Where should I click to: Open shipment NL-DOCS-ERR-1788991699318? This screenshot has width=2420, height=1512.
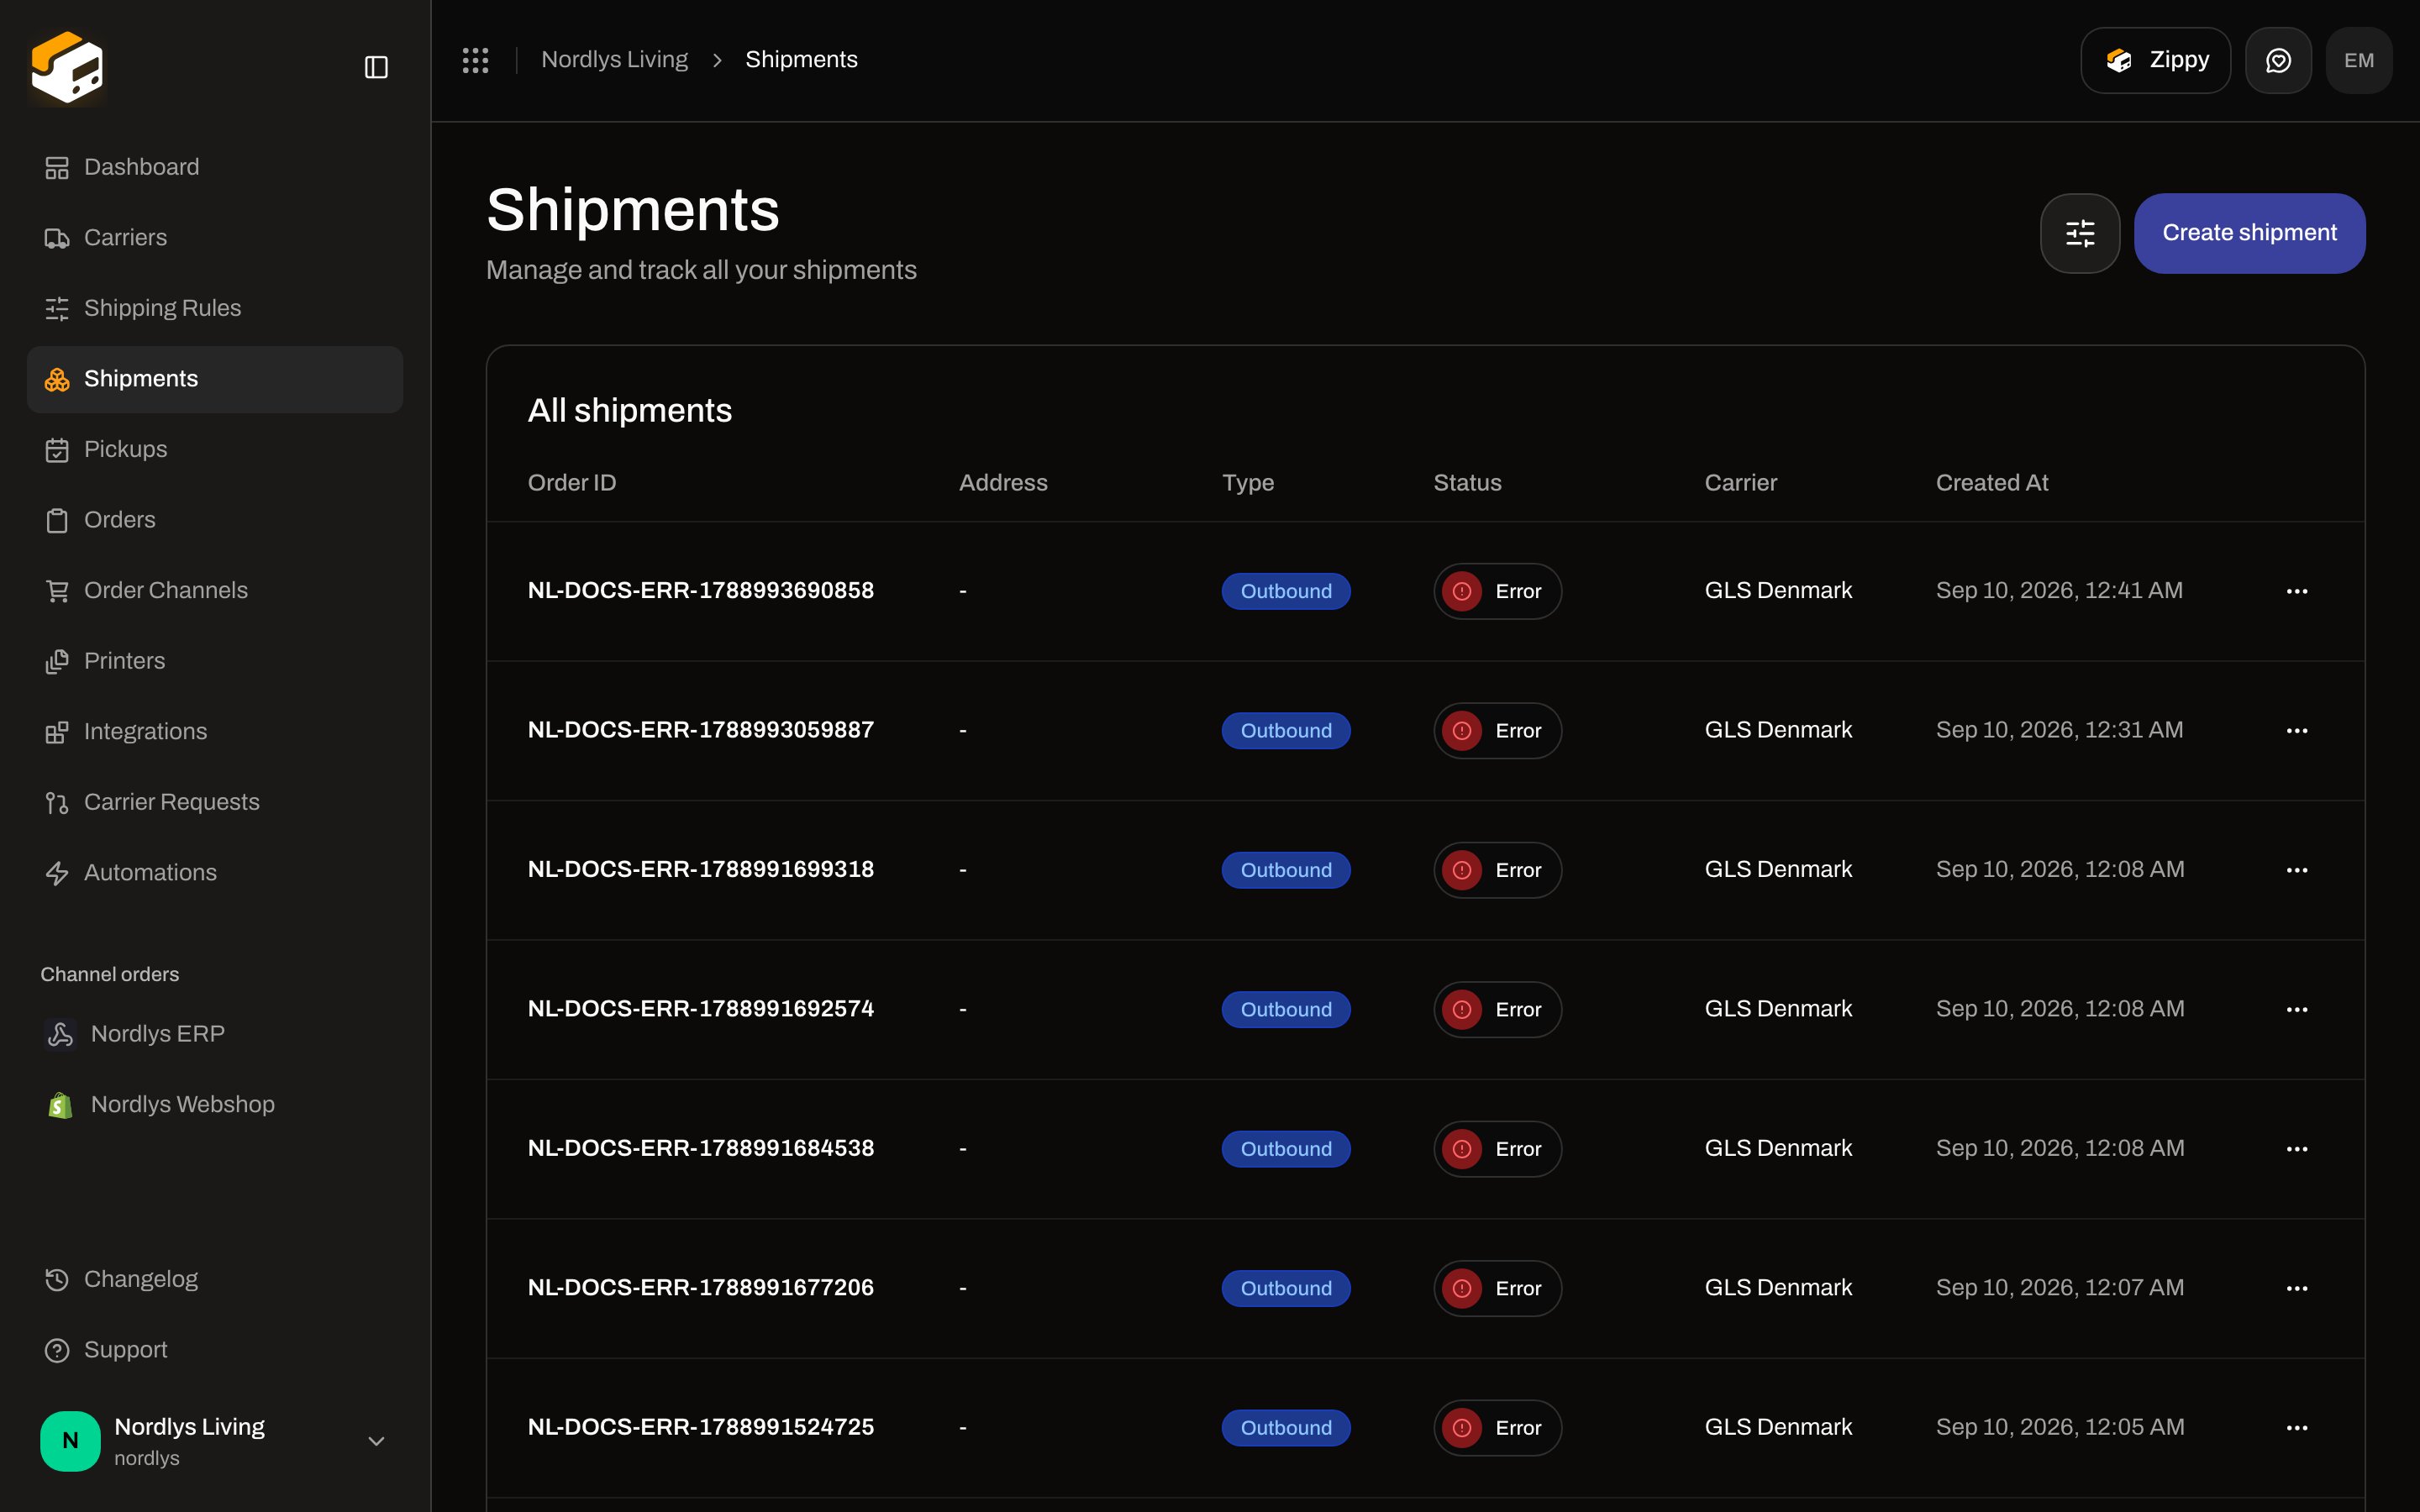[x=701, y=870]
